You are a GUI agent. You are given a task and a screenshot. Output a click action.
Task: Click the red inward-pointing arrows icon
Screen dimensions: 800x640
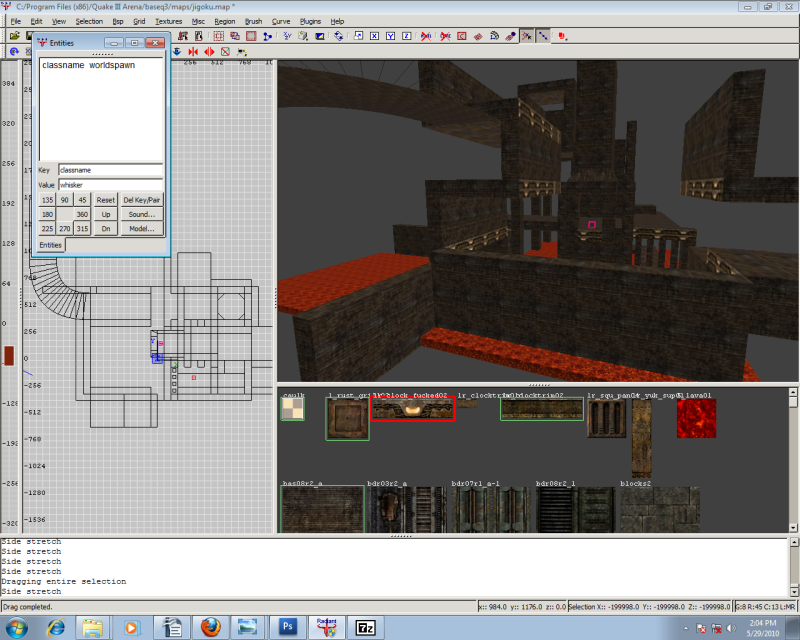point(193,52)
